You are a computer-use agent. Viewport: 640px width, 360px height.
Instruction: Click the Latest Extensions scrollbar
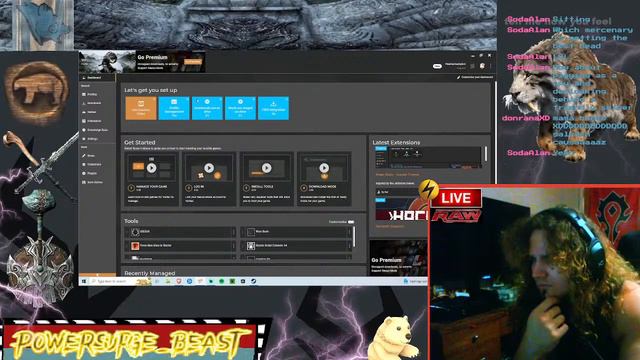(x=486, y=154)
